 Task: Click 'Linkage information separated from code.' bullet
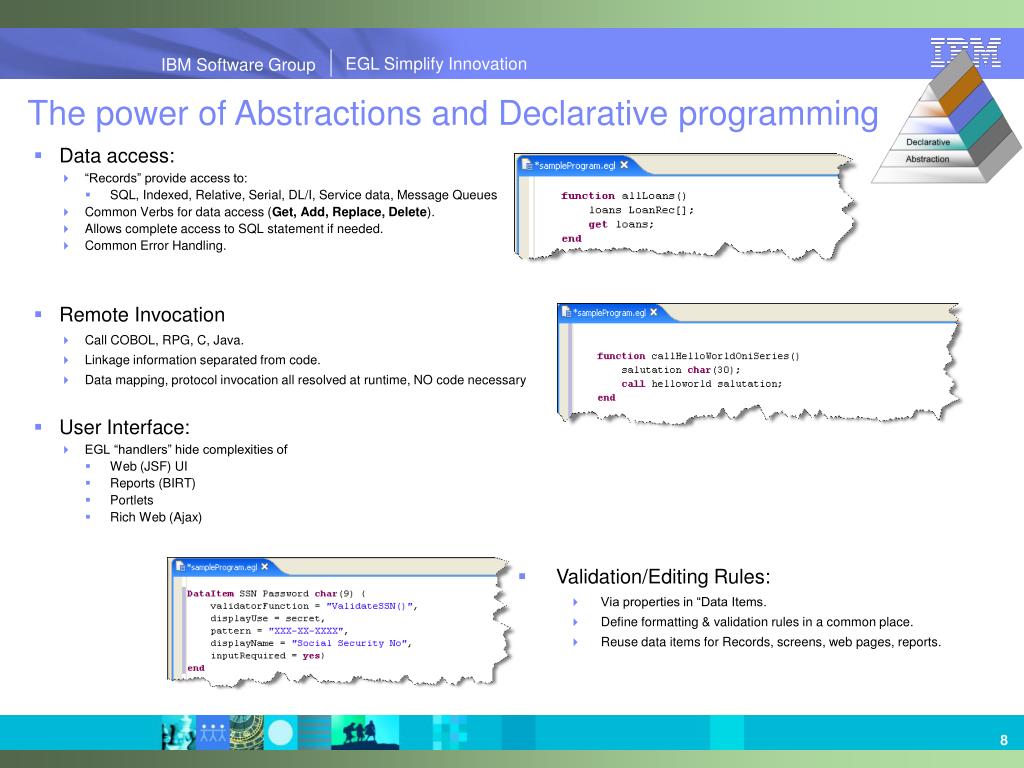(x=202, y=360)
